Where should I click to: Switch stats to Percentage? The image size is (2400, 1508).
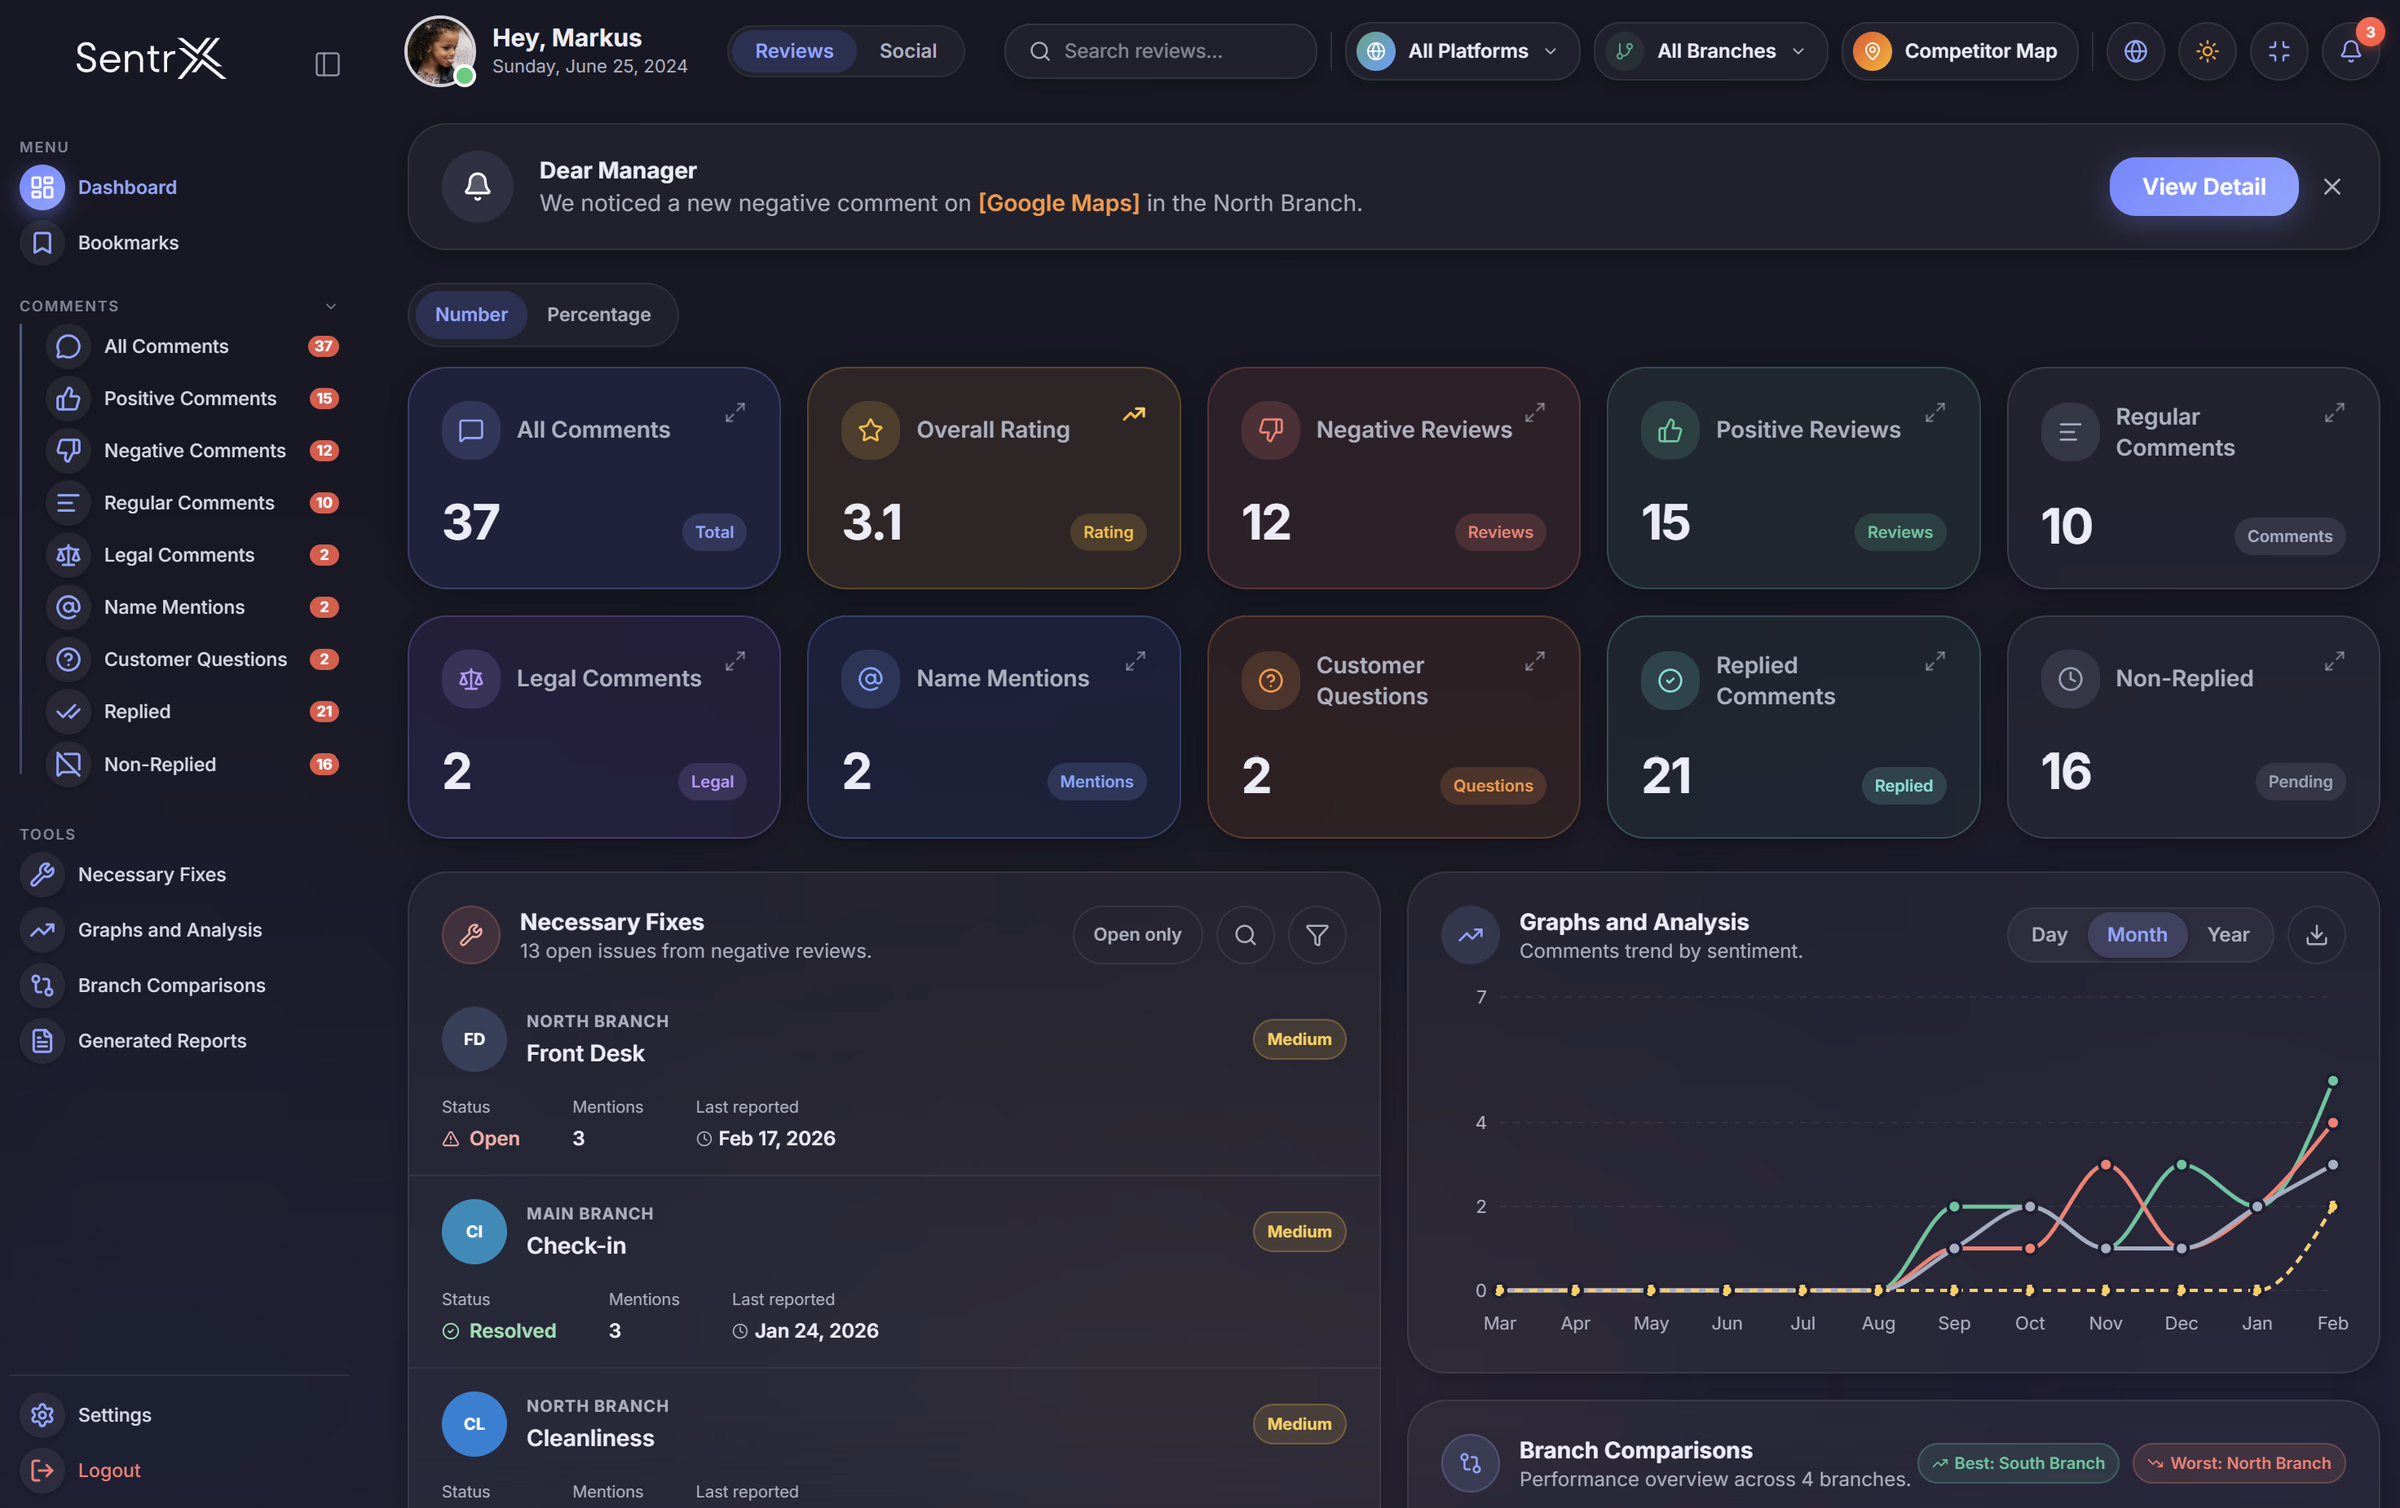[x=598, y=314]
